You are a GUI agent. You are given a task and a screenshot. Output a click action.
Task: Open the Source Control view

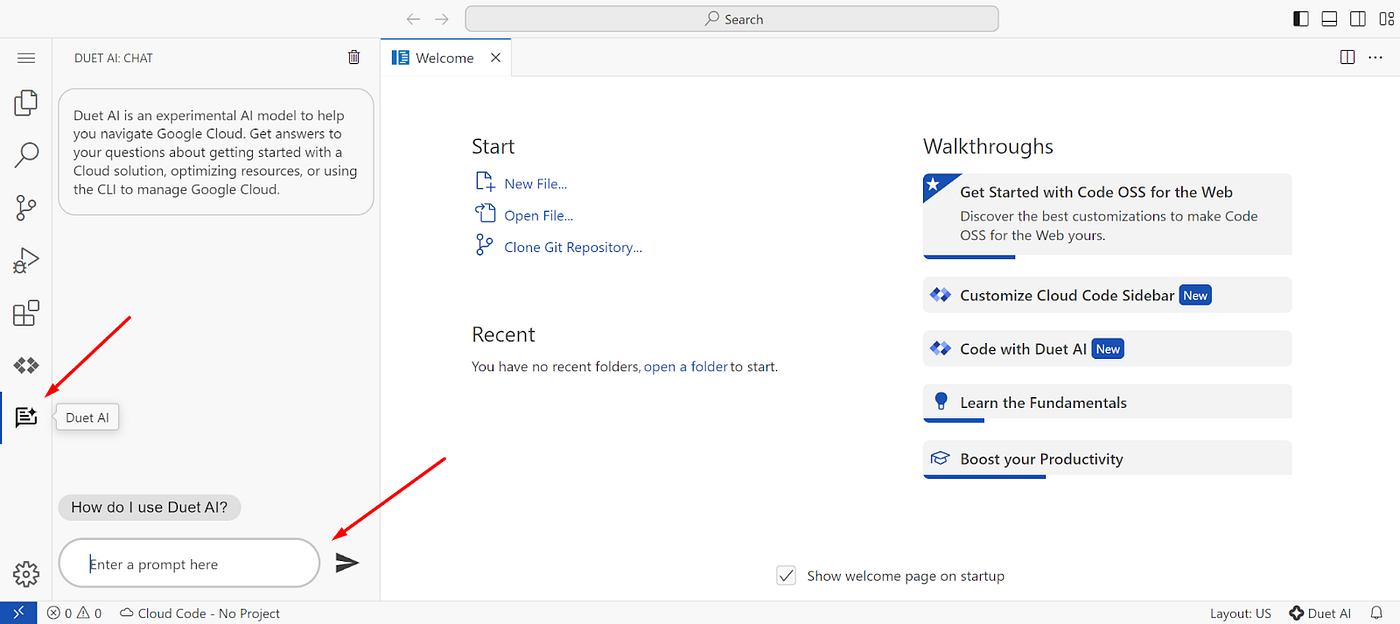click(x=26, y=208)
